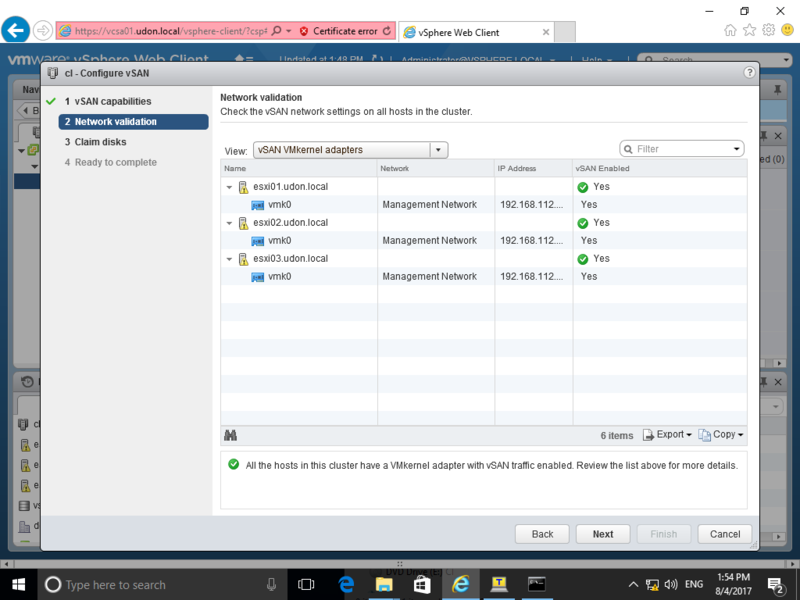Click the help question mark icon in dialog

coord(749,72)
